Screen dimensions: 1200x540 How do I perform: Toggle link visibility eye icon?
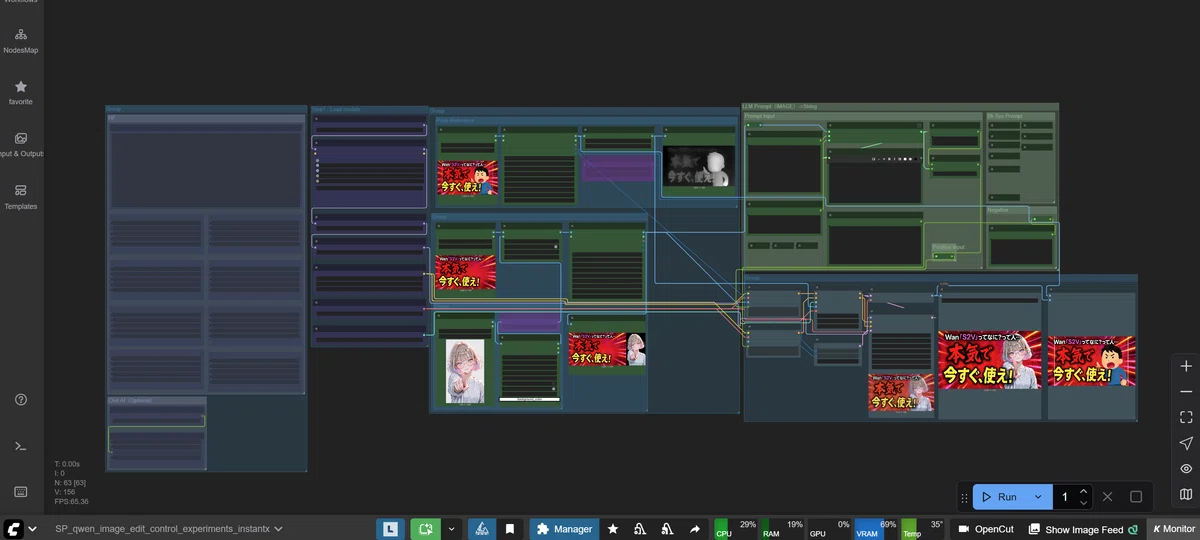[1186, 469]
